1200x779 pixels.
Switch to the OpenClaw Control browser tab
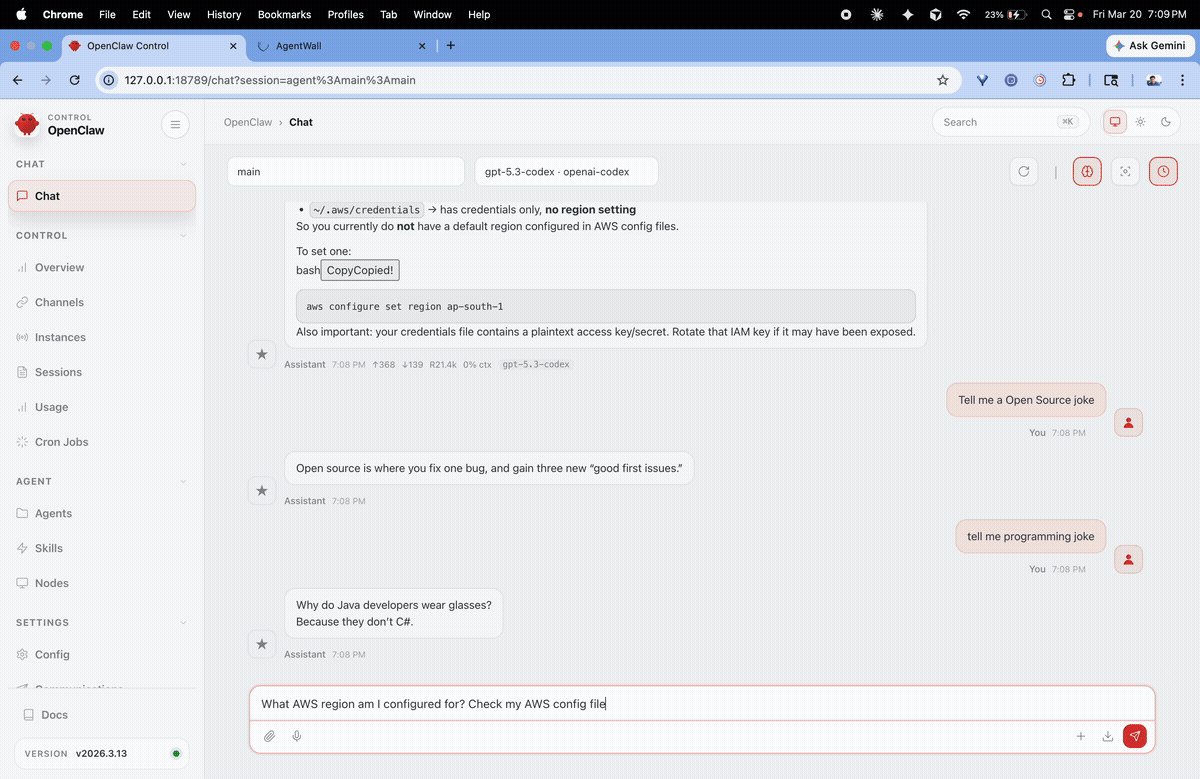pos(151,46)
